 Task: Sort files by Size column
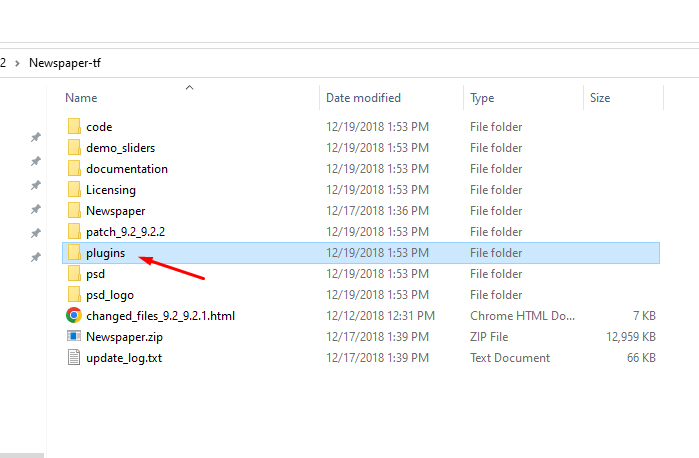click(x=600, y=98)
